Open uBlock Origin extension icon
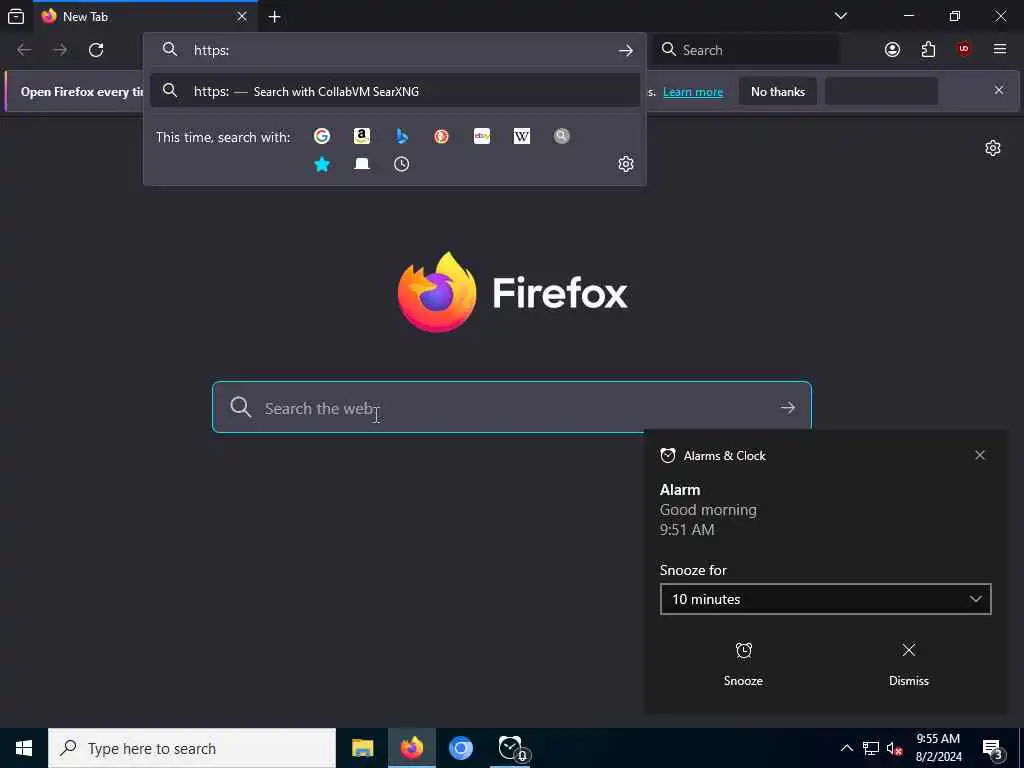1024x768 pixels. (x=964, y=50)
